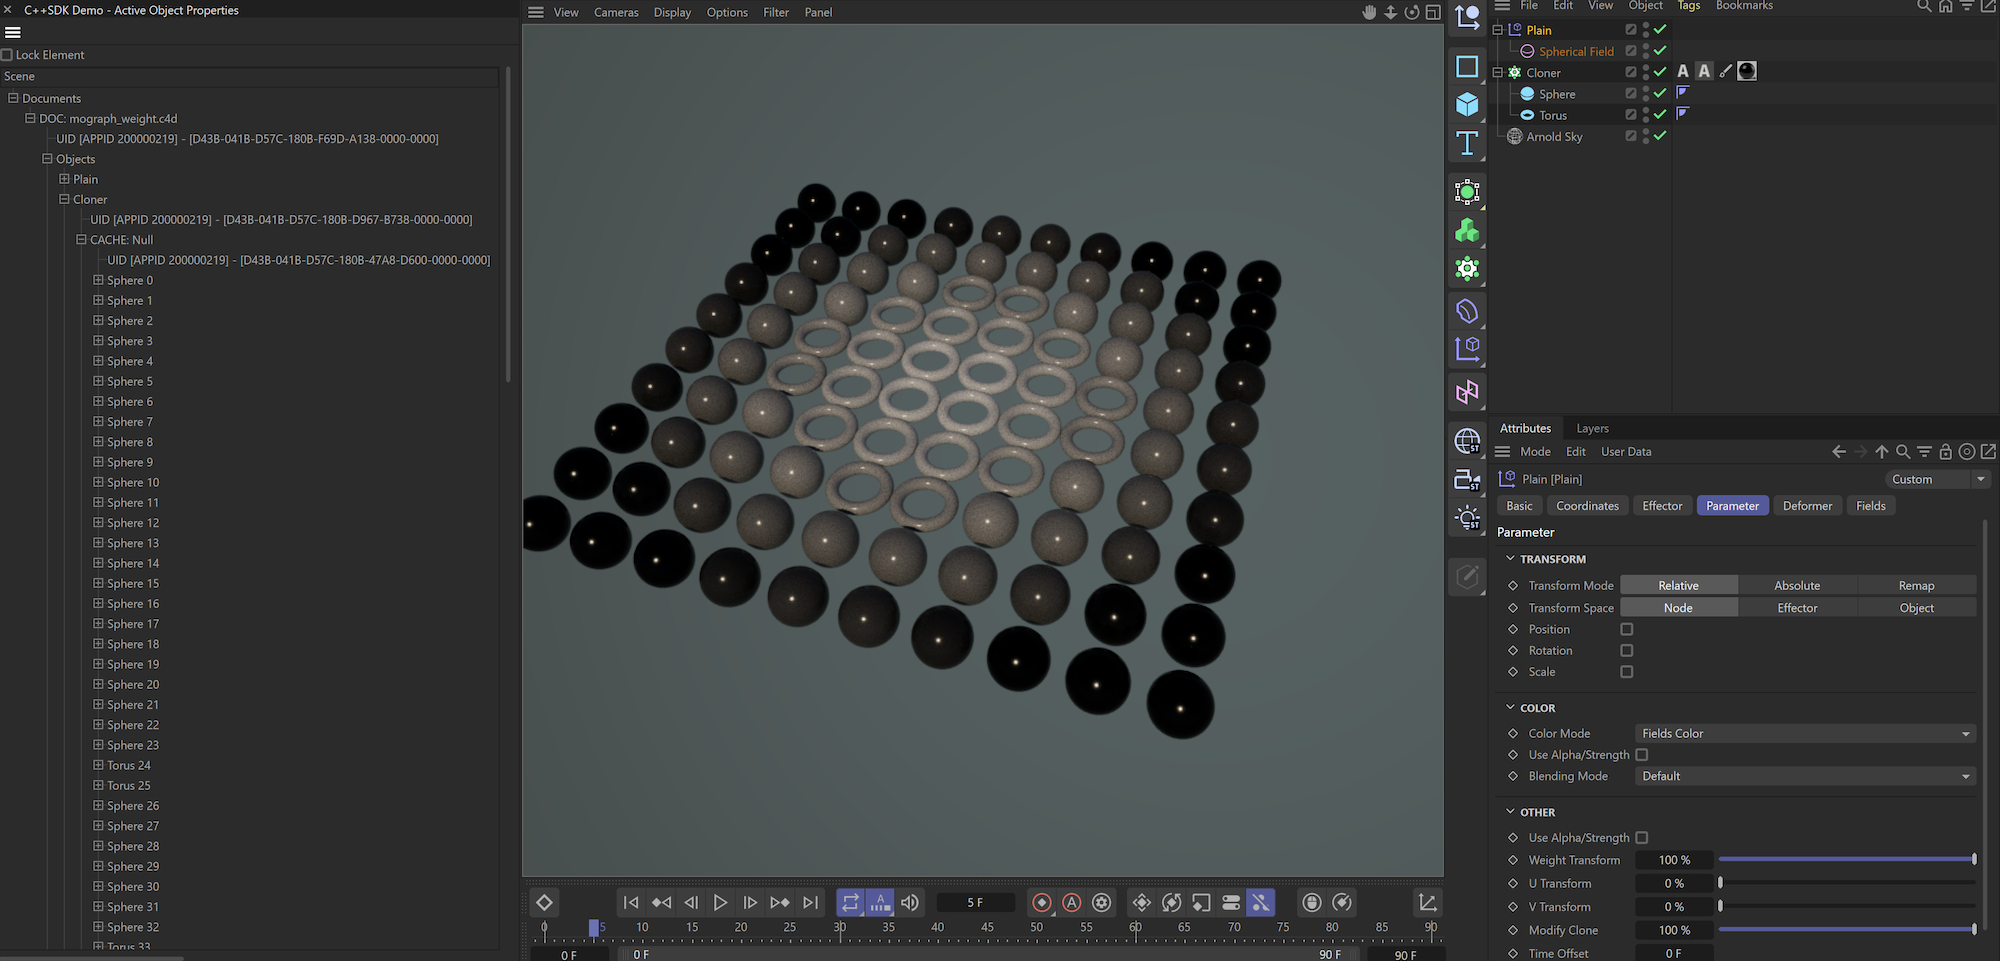Click the play forward button
Screen dimensions: 2000x961
pos(720,902)
